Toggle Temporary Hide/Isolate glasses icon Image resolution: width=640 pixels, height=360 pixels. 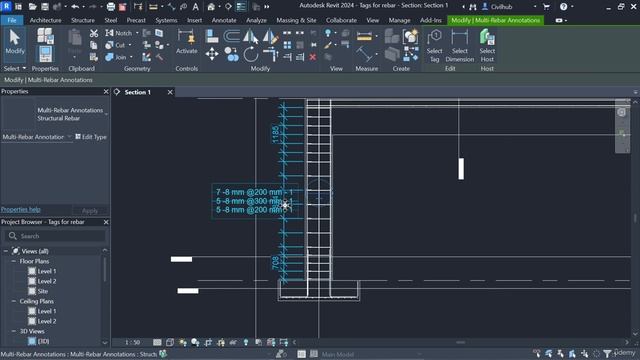[233, 342]
